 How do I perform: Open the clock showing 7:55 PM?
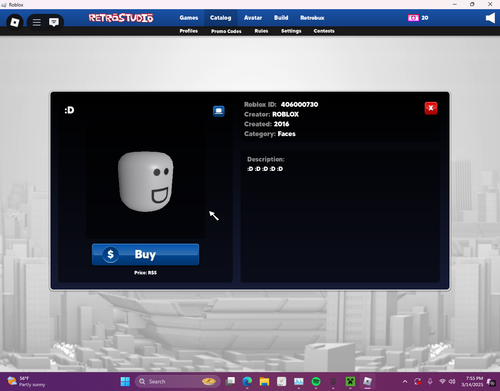(473, 381)
